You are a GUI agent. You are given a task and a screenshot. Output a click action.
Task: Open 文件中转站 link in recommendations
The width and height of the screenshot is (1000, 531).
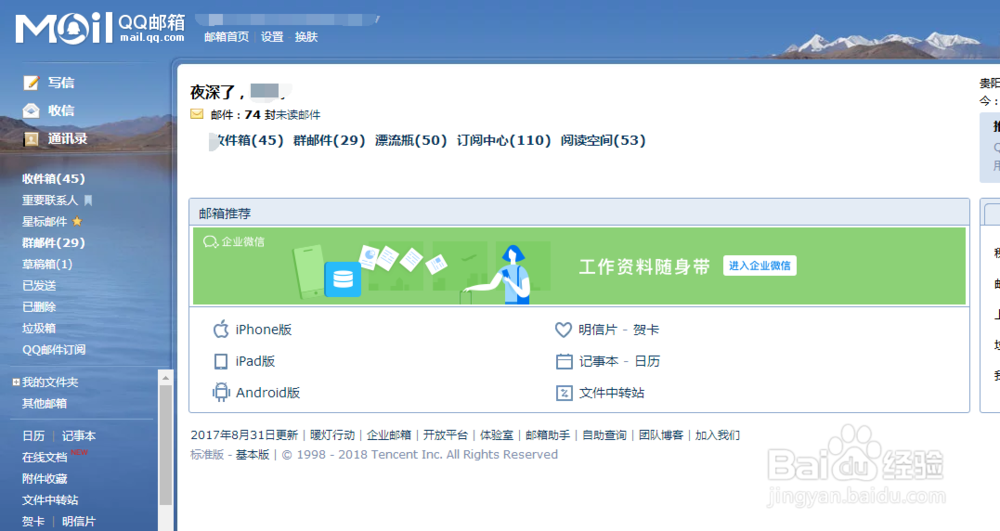click(x=612, y=393)
